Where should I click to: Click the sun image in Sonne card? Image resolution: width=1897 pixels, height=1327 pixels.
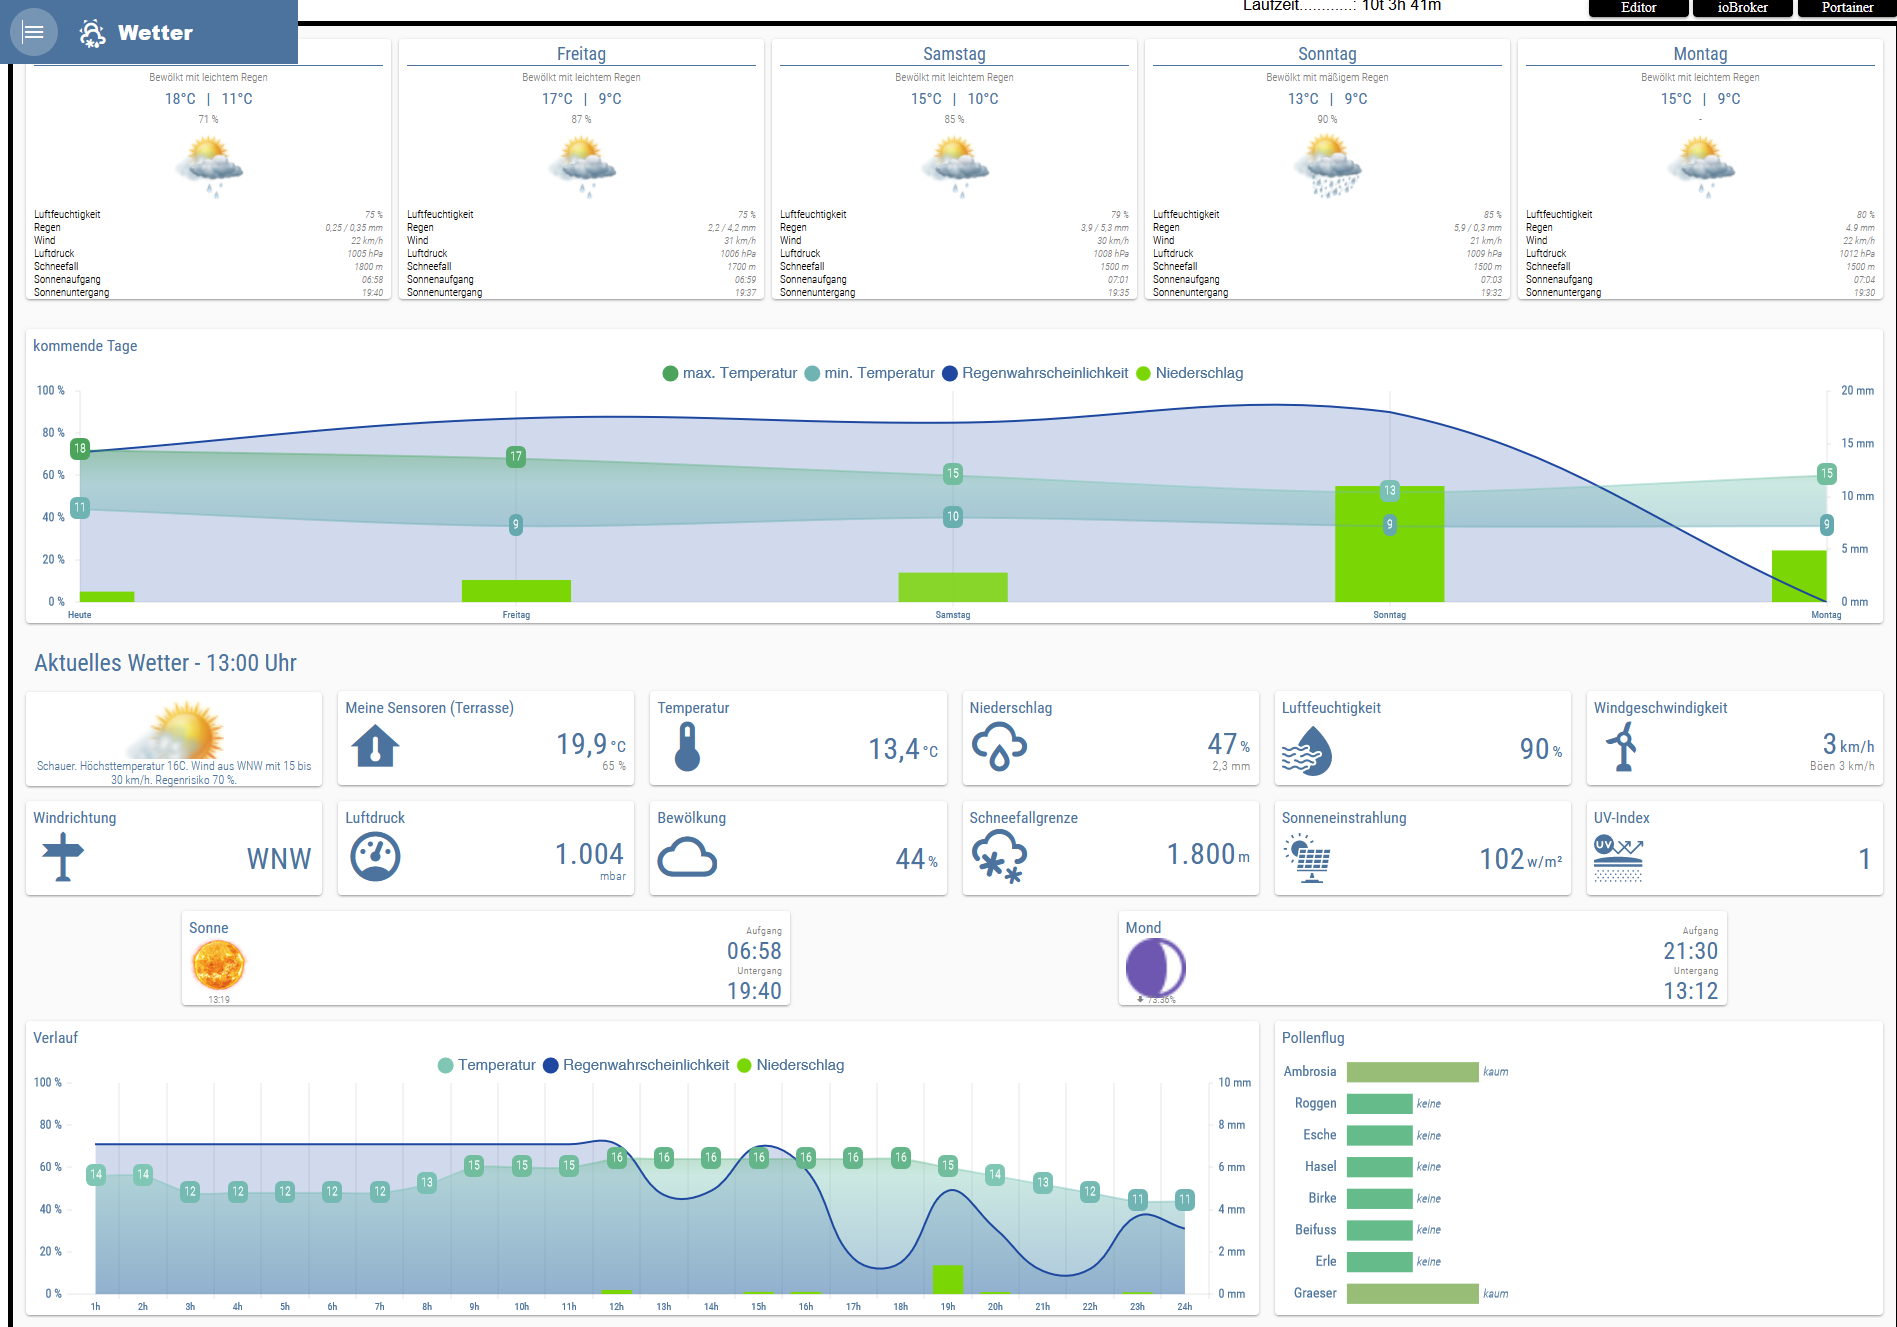pyautogui.click(x=218, y=965)
